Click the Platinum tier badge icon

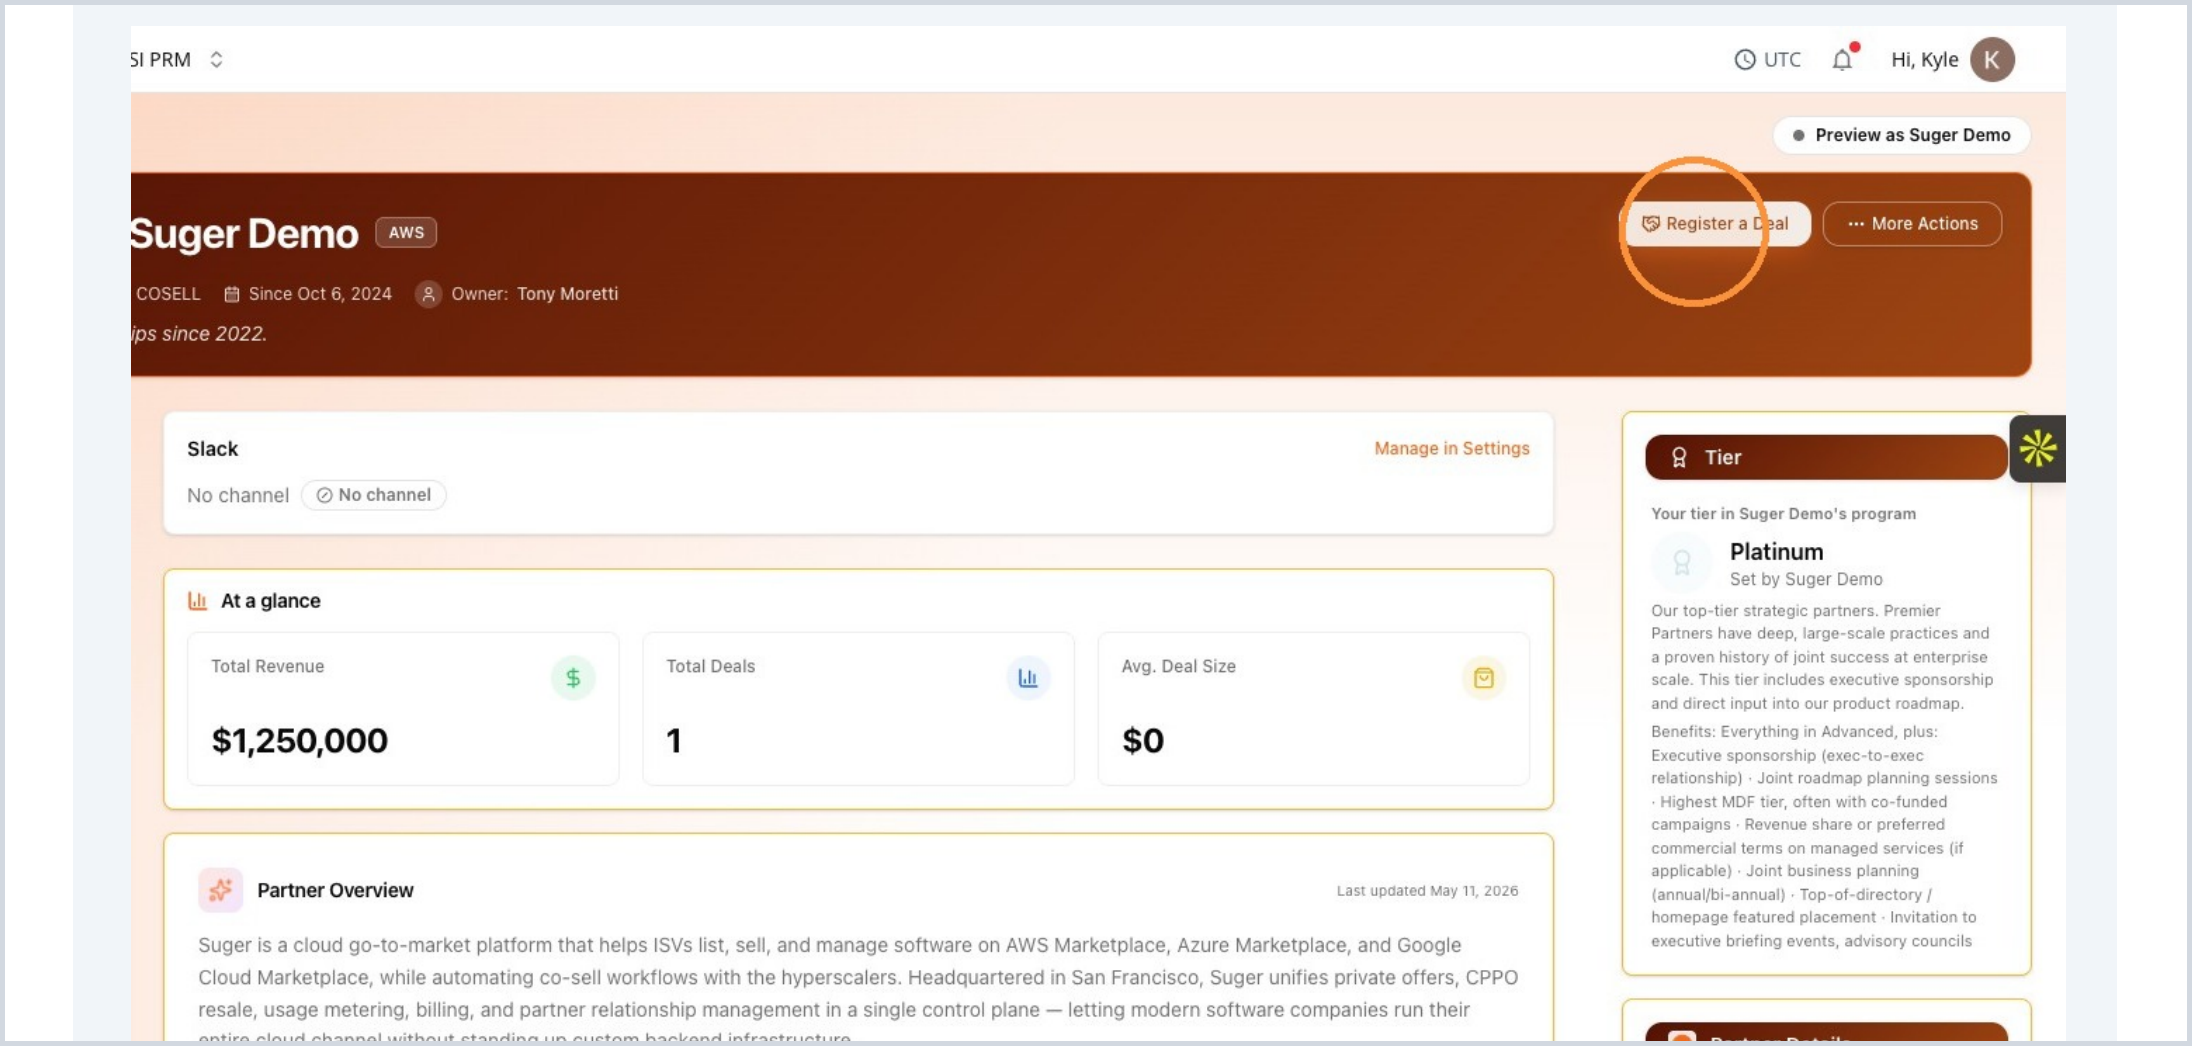click(x=1681, y=563)
